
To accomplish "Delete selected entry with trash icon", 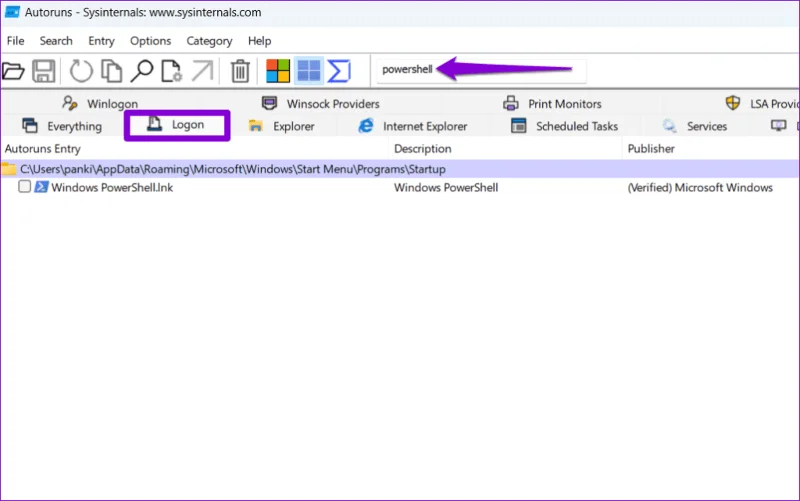I will [240, 71].
